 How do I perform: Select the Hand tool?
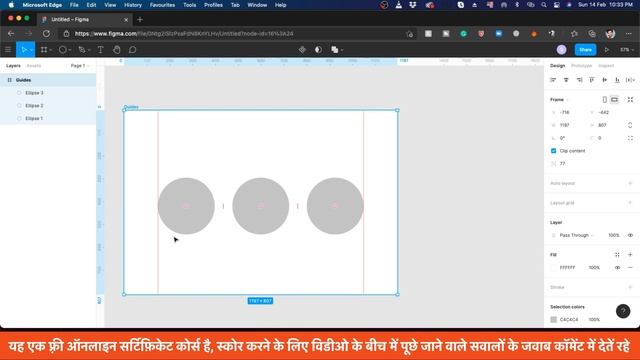(117, 50)
